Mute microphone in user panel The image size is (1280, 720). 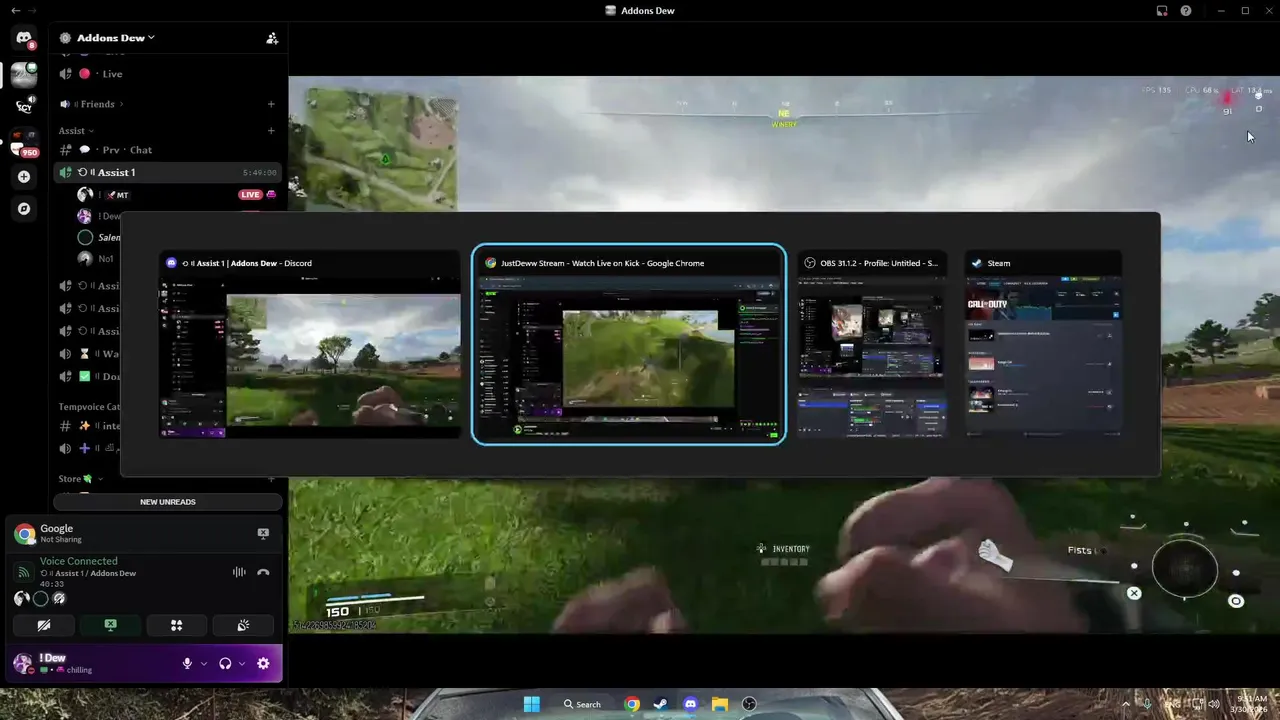pyautogui.click(x=187, y=663)
